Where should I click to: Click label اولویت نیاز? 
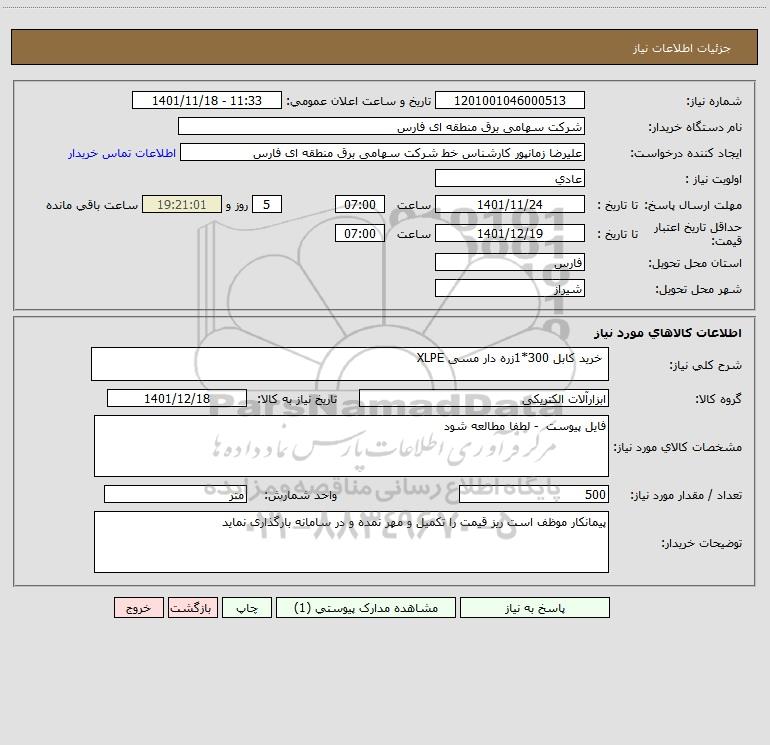(714, 180)
